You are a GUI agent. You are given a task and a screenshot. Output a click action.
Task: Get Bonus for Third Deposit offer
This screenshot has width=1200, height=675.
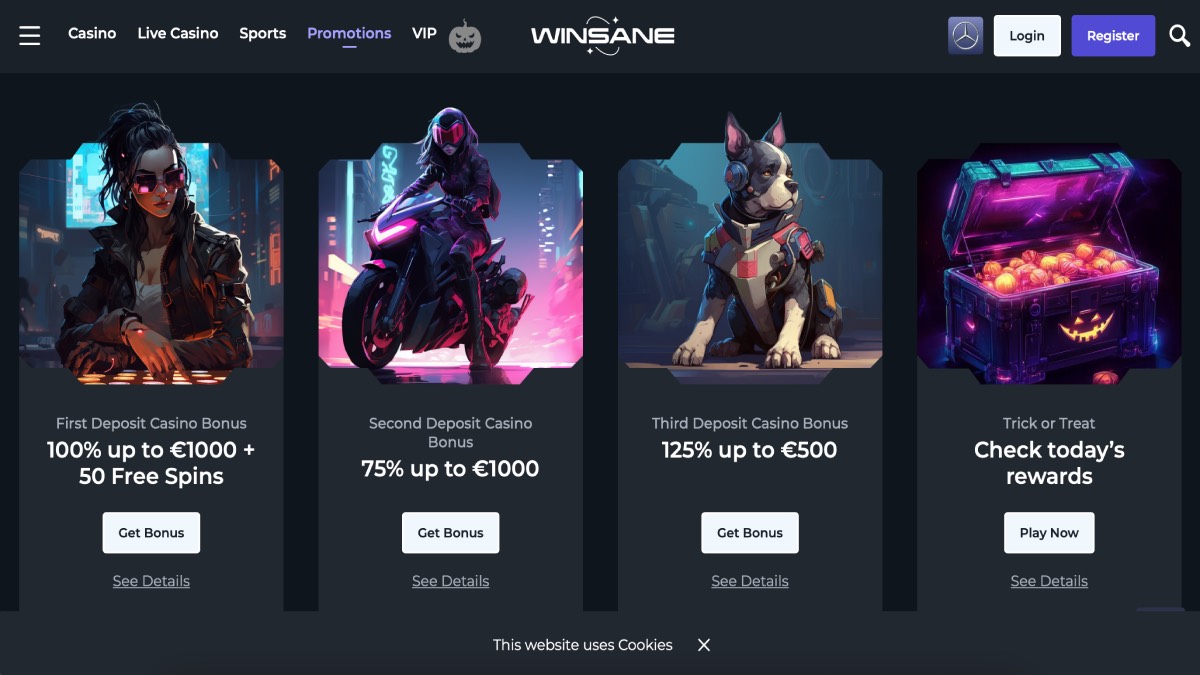click(750, 533)
